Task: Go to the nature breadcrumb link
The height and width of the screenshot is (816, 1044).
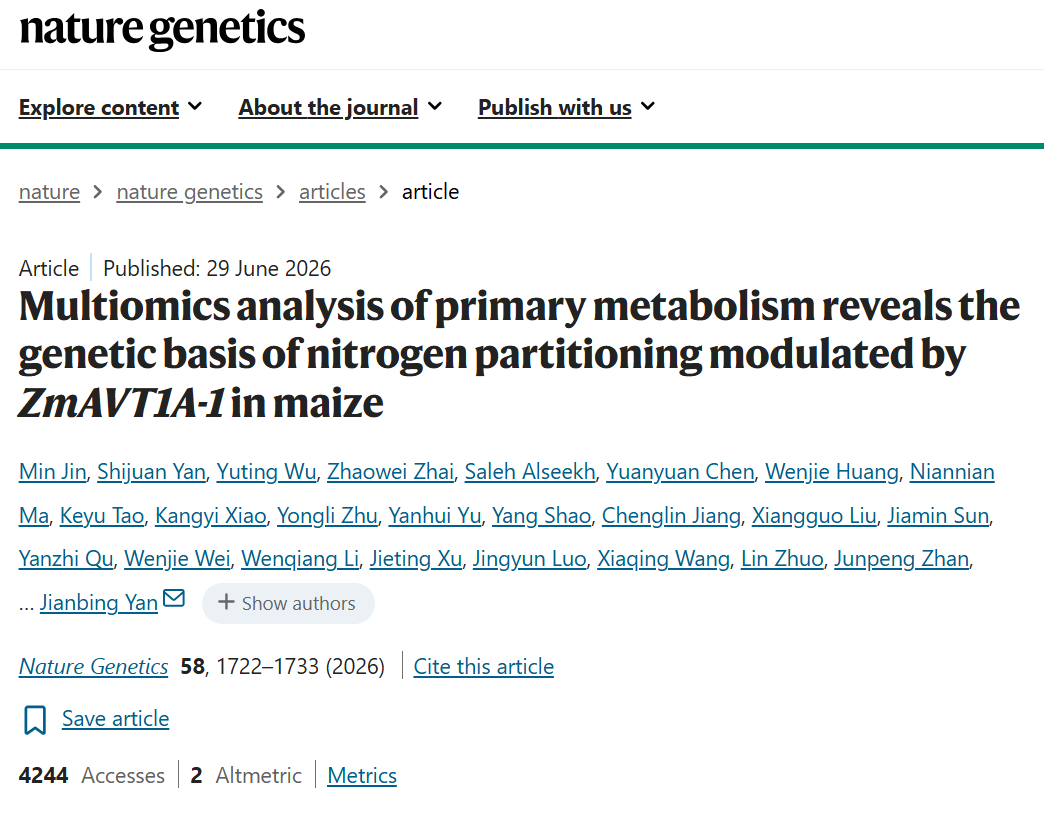Action: pyautogui.click(x=49, y=192)
